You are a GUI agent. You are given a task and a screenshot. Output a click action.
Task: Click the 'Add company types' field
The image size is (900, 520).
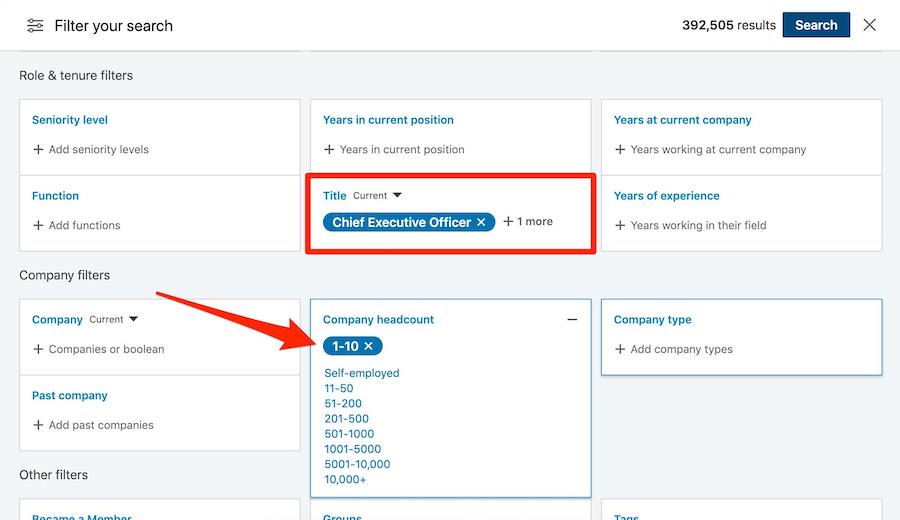click(x=681, y=349)
